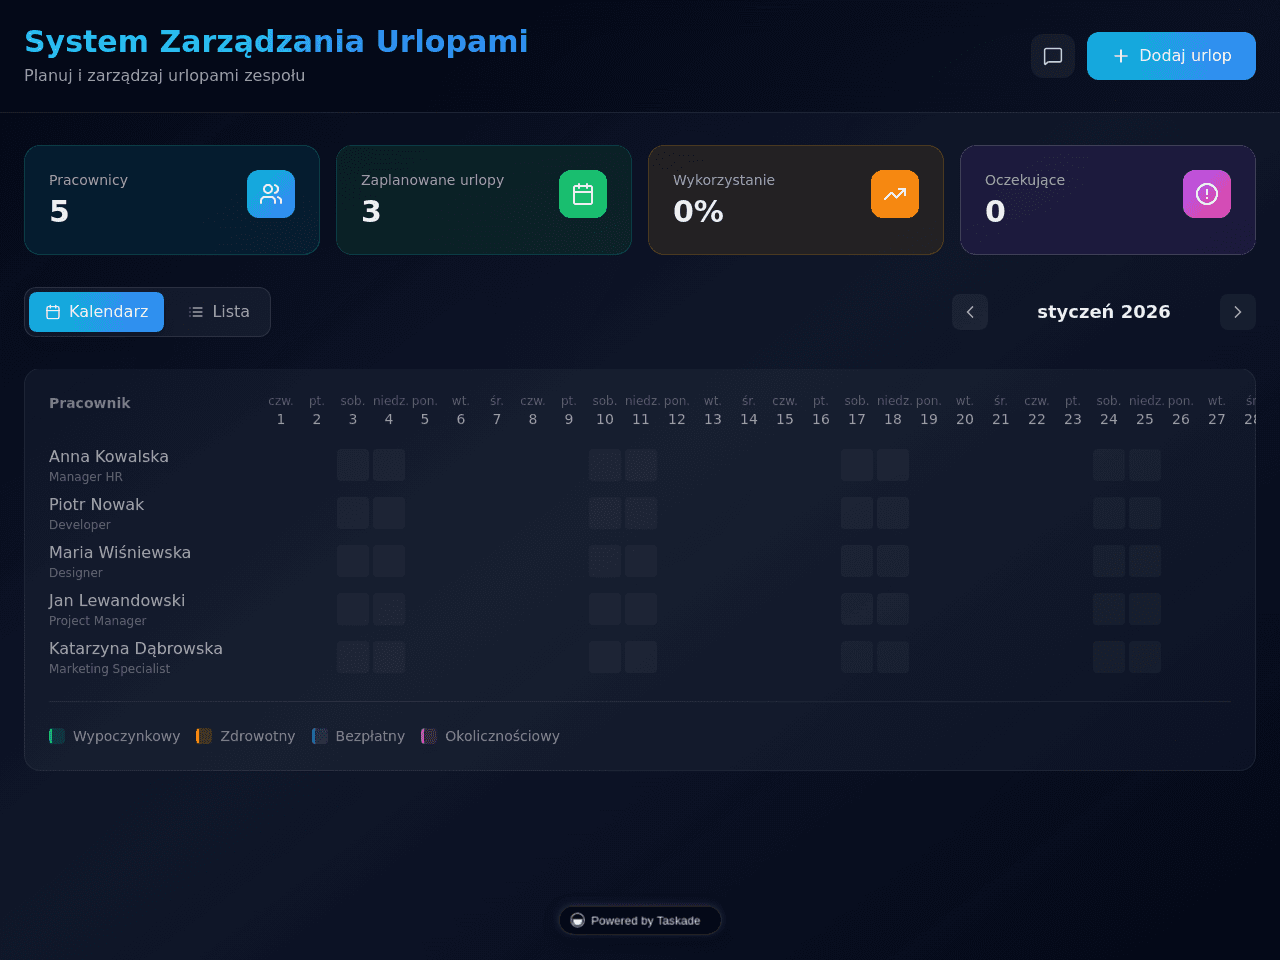Click the day 1 czw. column header

point(281,410)
